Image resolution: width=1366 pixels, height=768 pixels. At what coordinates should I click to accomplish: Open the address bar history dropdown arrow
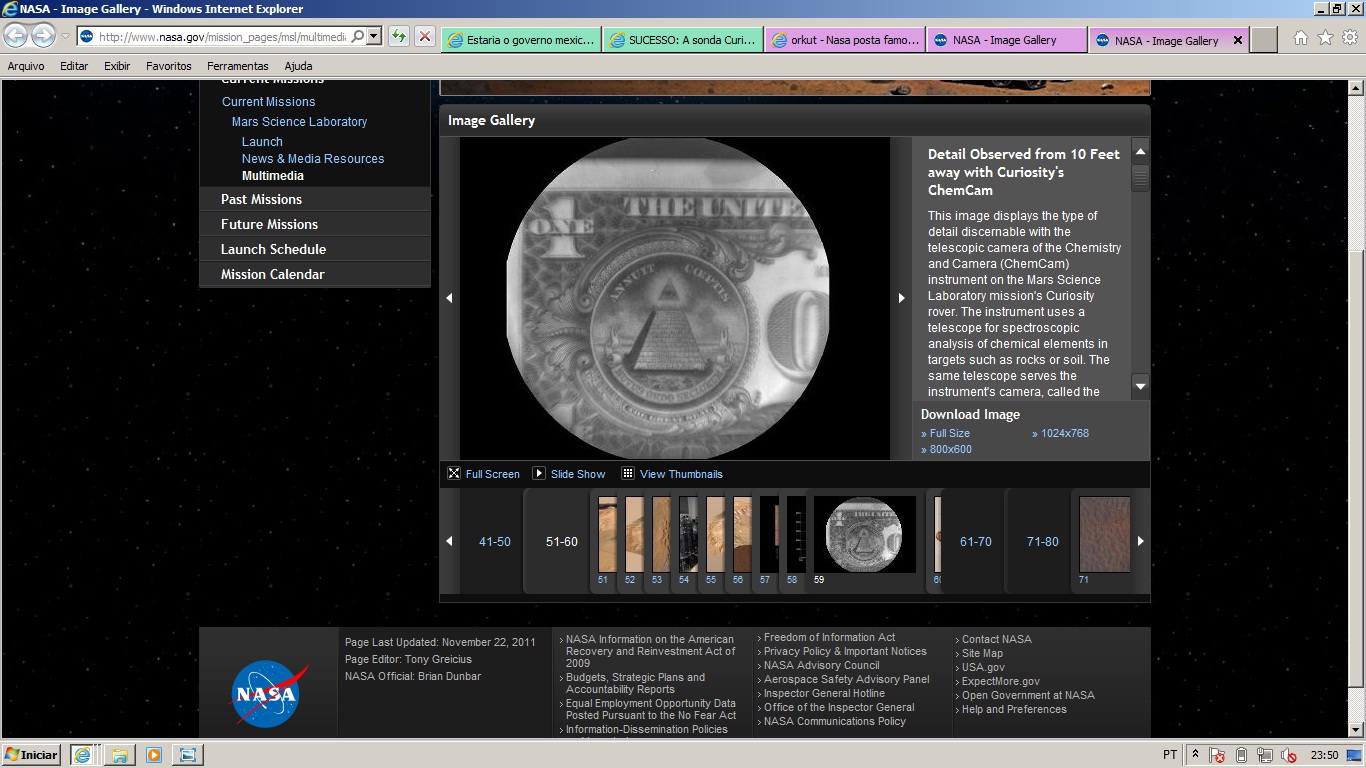[x=374, y=37]
